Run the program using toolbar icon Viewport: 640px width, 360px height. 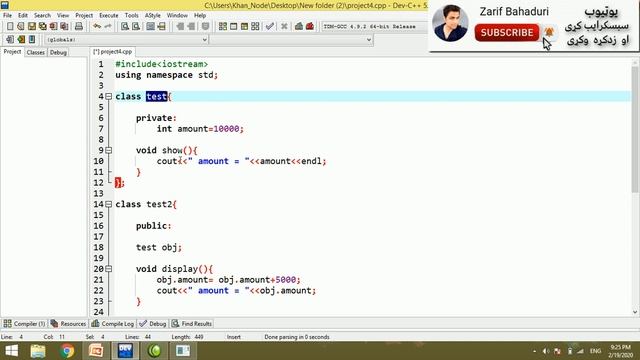coord(233,27)
